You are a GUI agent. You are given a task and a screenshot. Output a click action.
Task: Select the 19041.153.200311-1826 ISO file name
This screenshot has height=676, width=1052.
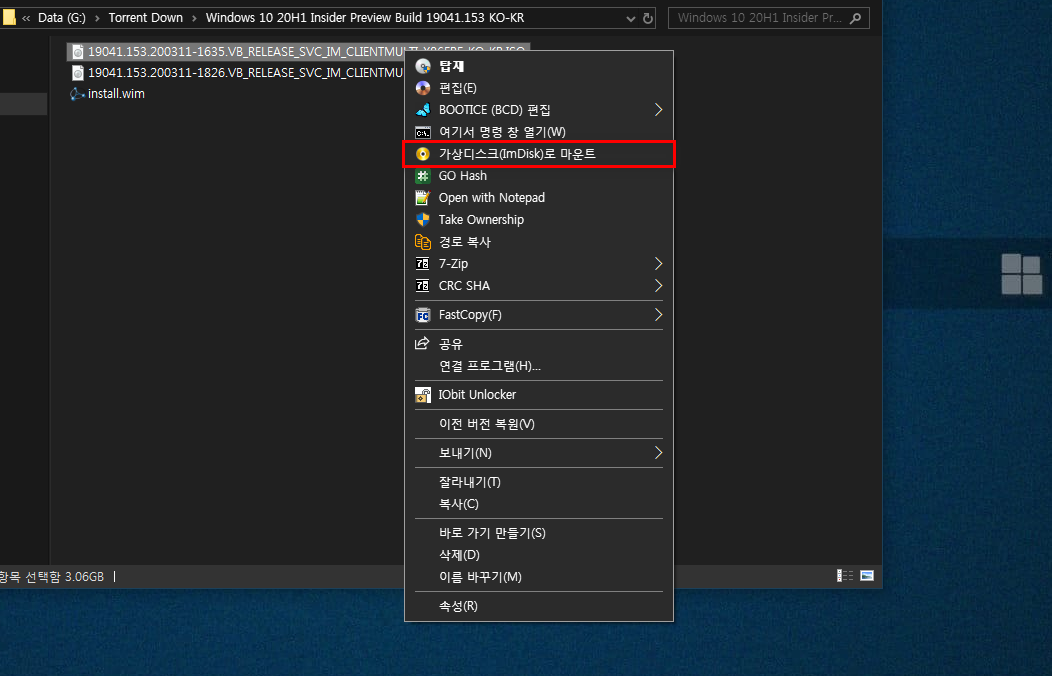point(246,72)
